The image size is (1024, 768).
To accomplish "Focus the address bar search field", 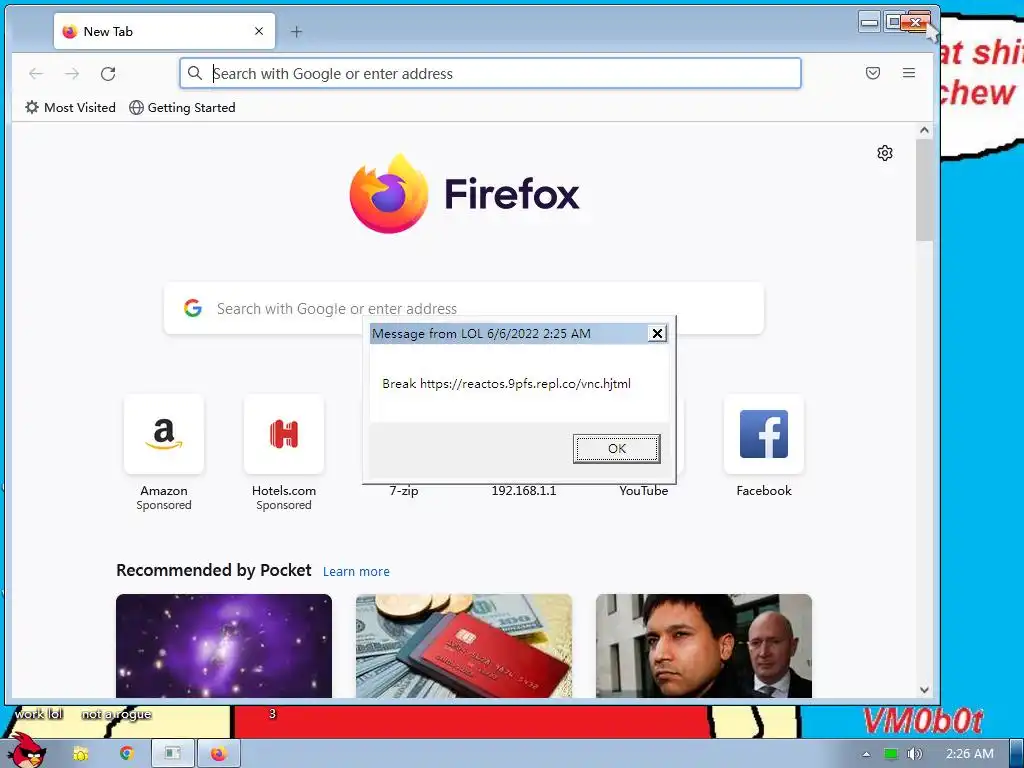I will [490, 73].
